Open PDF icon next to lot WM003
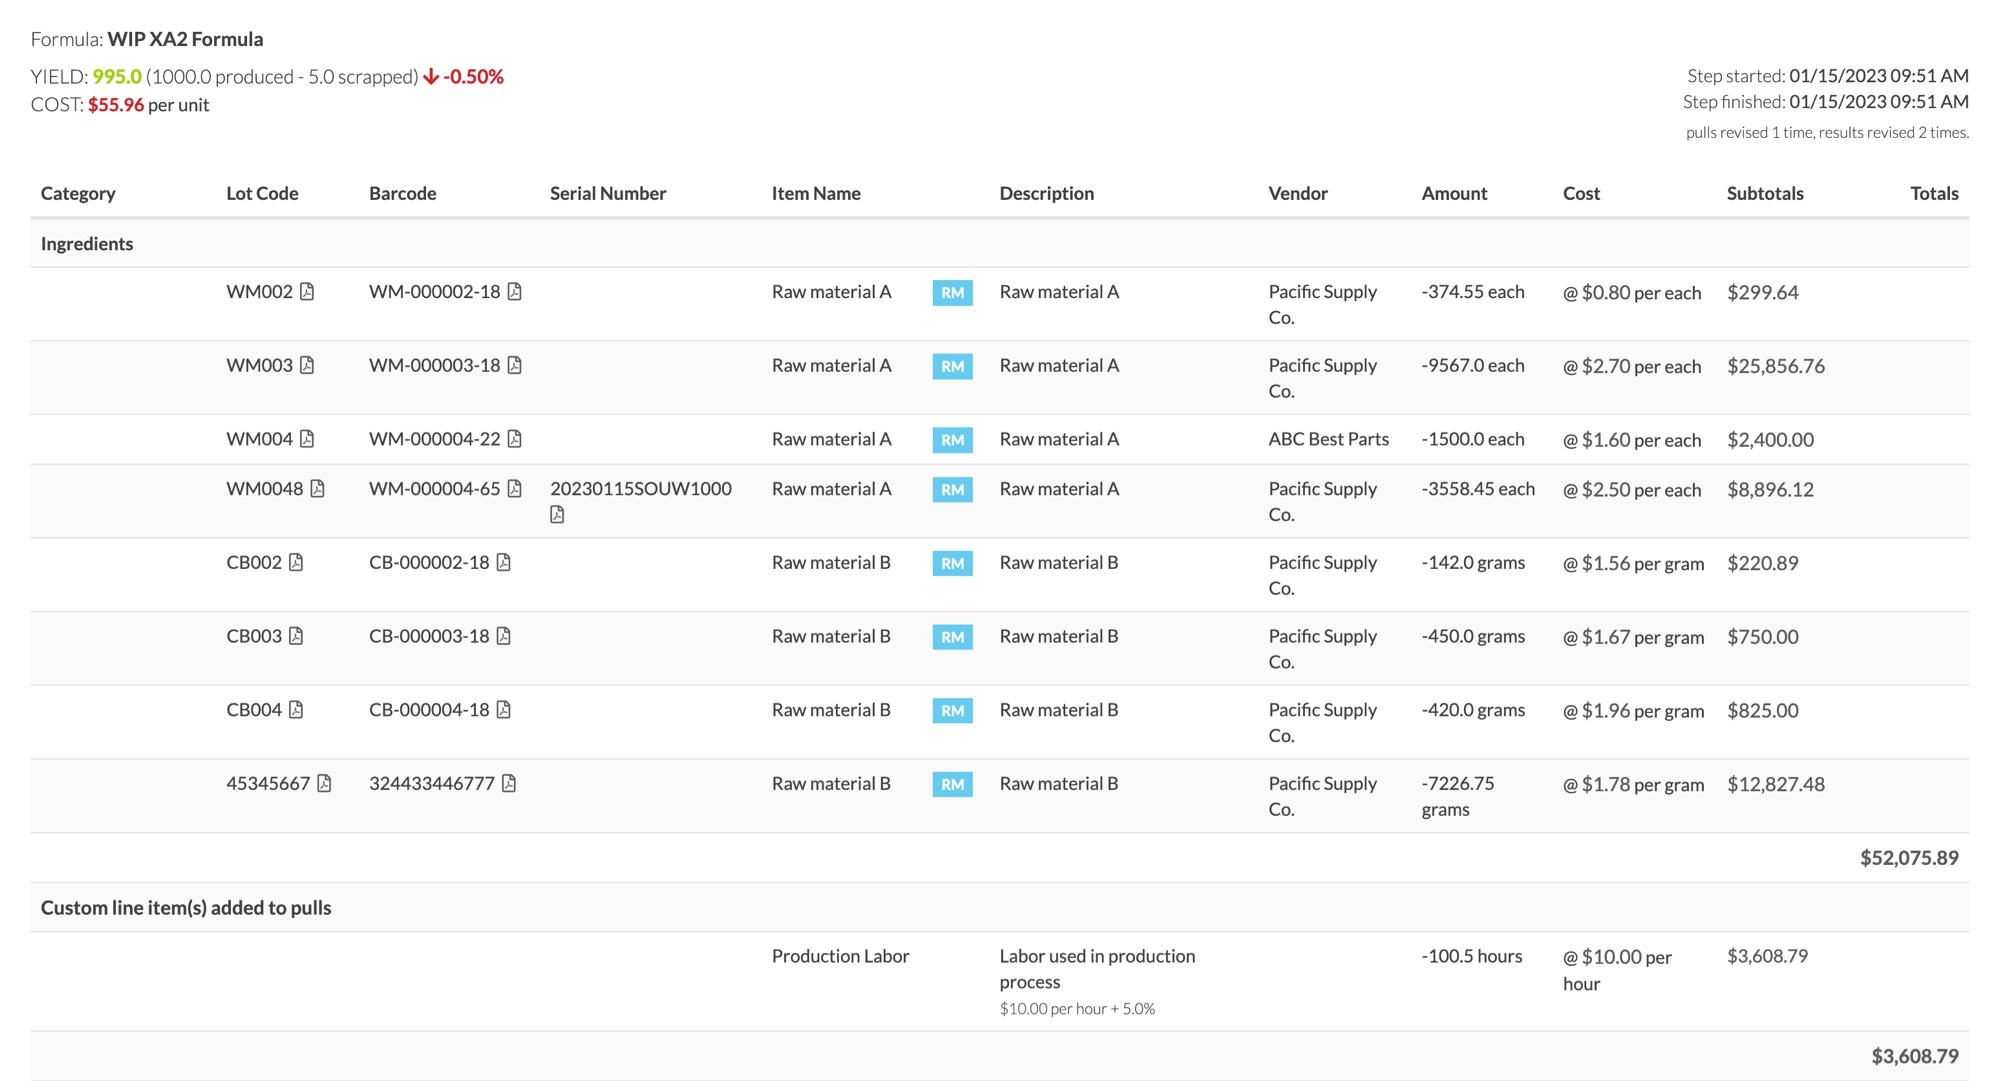Screen dimensions: 2000x1081 tap(307, 365)
